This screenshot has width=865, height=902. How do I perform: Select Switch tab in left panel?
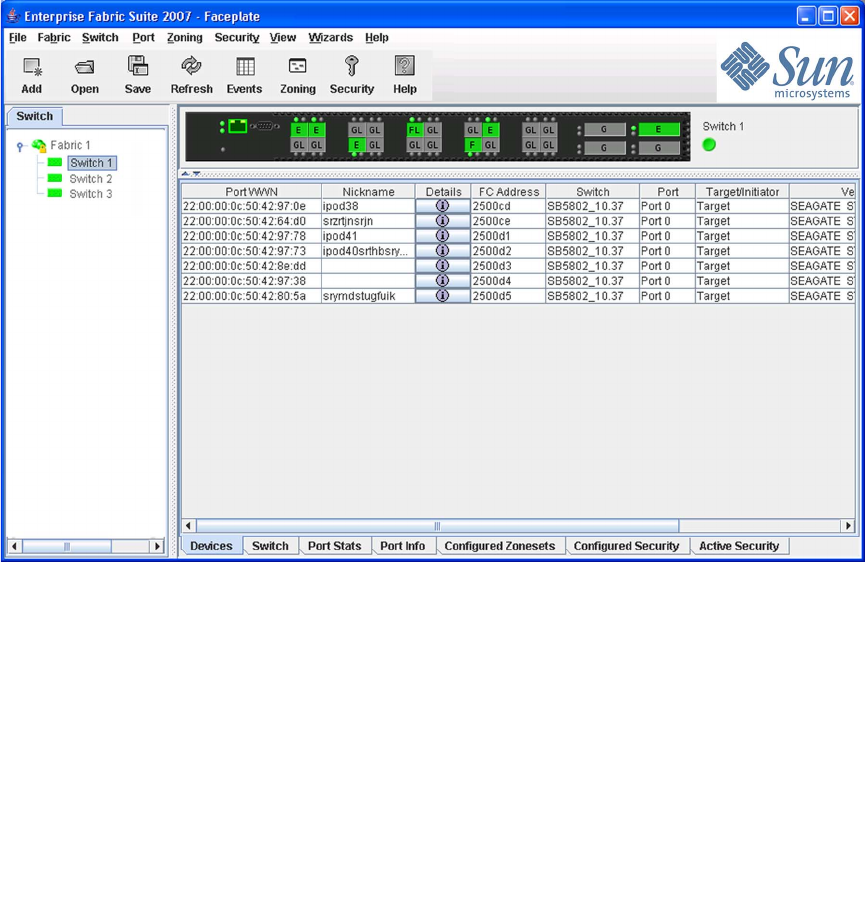click(x=35, y=116)
